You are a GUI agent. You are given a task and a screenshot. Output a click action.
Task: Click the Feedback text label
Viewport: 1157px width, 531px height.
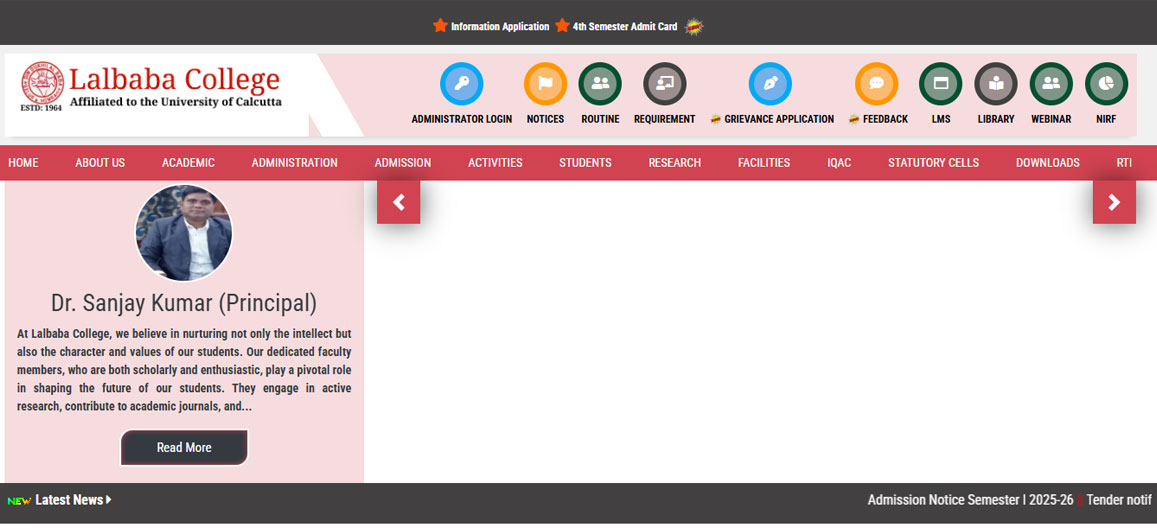pyautogui.click(x=885, y=119)
